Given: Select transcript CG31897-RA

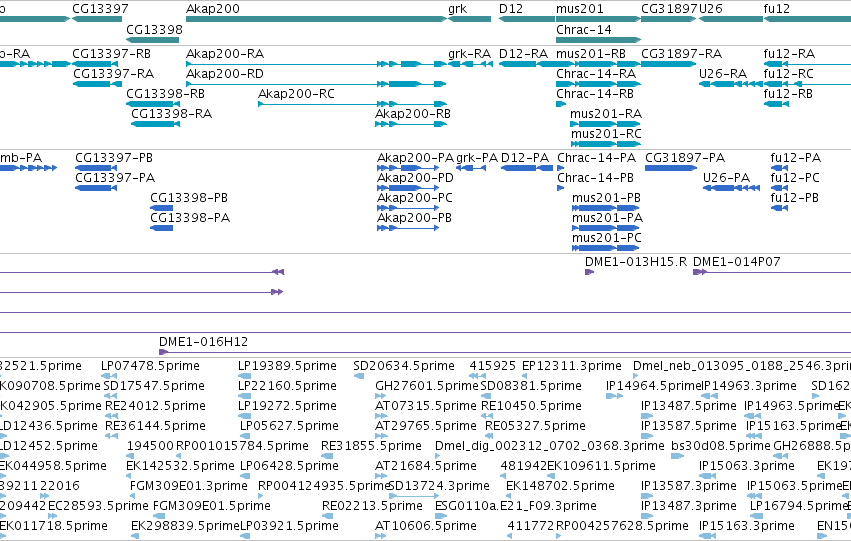Looking at the screenshot, I should click(x=669, y=64).
